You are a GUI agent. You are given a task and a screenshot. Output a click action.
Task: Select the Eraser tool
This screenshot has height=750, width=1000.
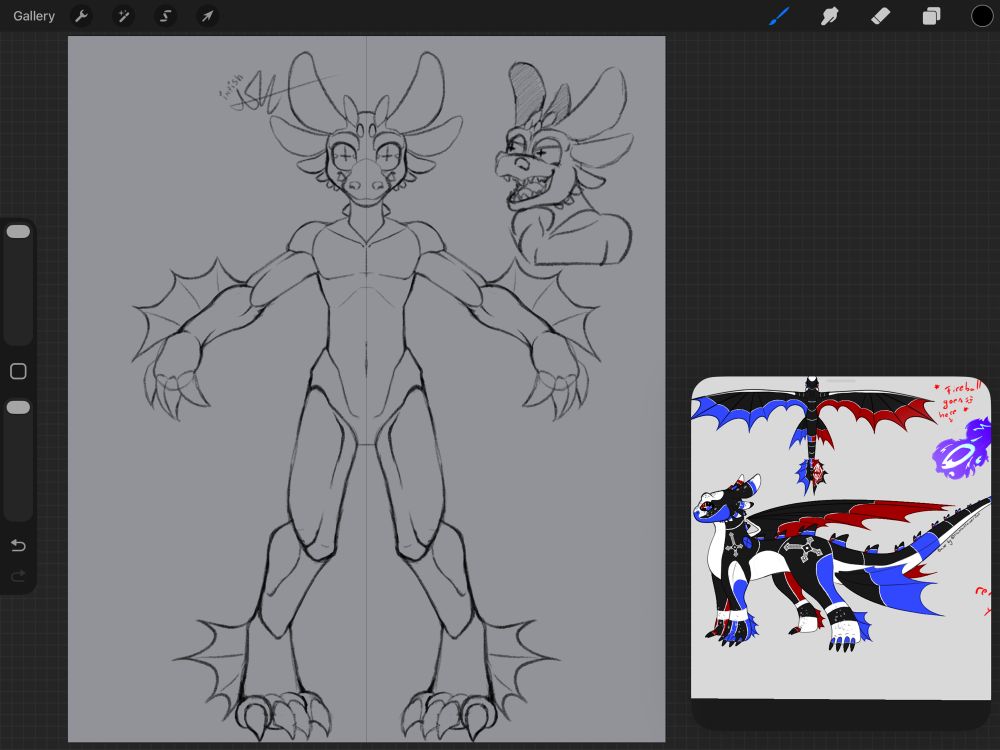(881, 15)
